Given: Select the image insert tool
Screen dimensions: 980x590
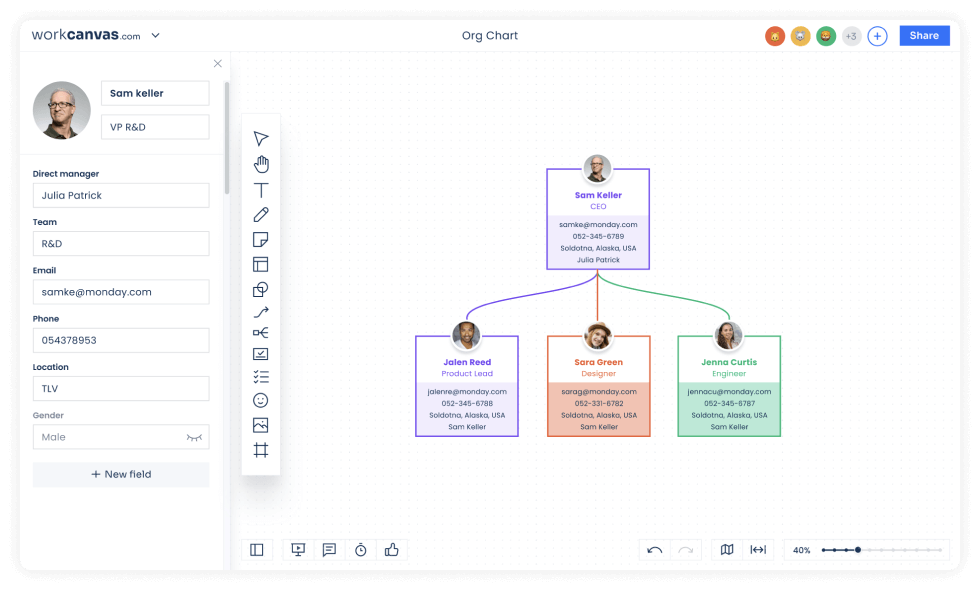Looking at the screenshot, I should 261,425.
